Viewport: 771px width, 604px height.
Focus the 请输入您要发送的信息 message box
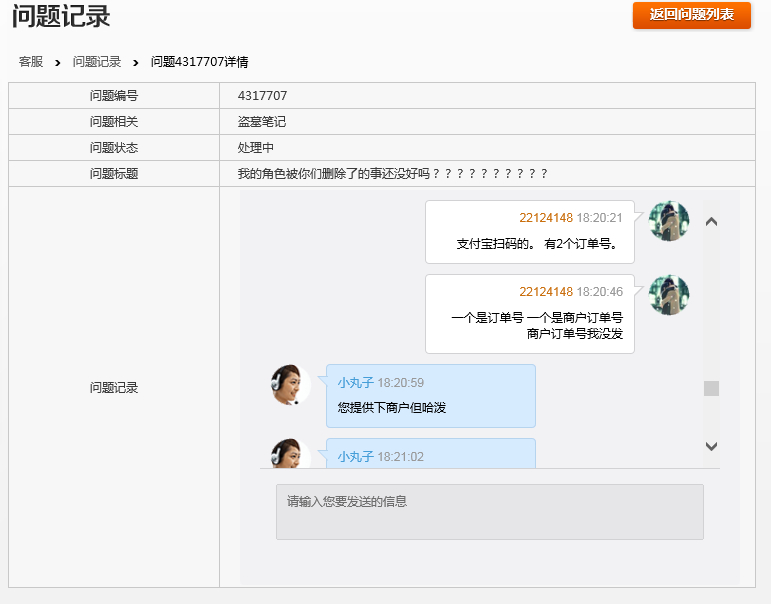coord(490,512)
